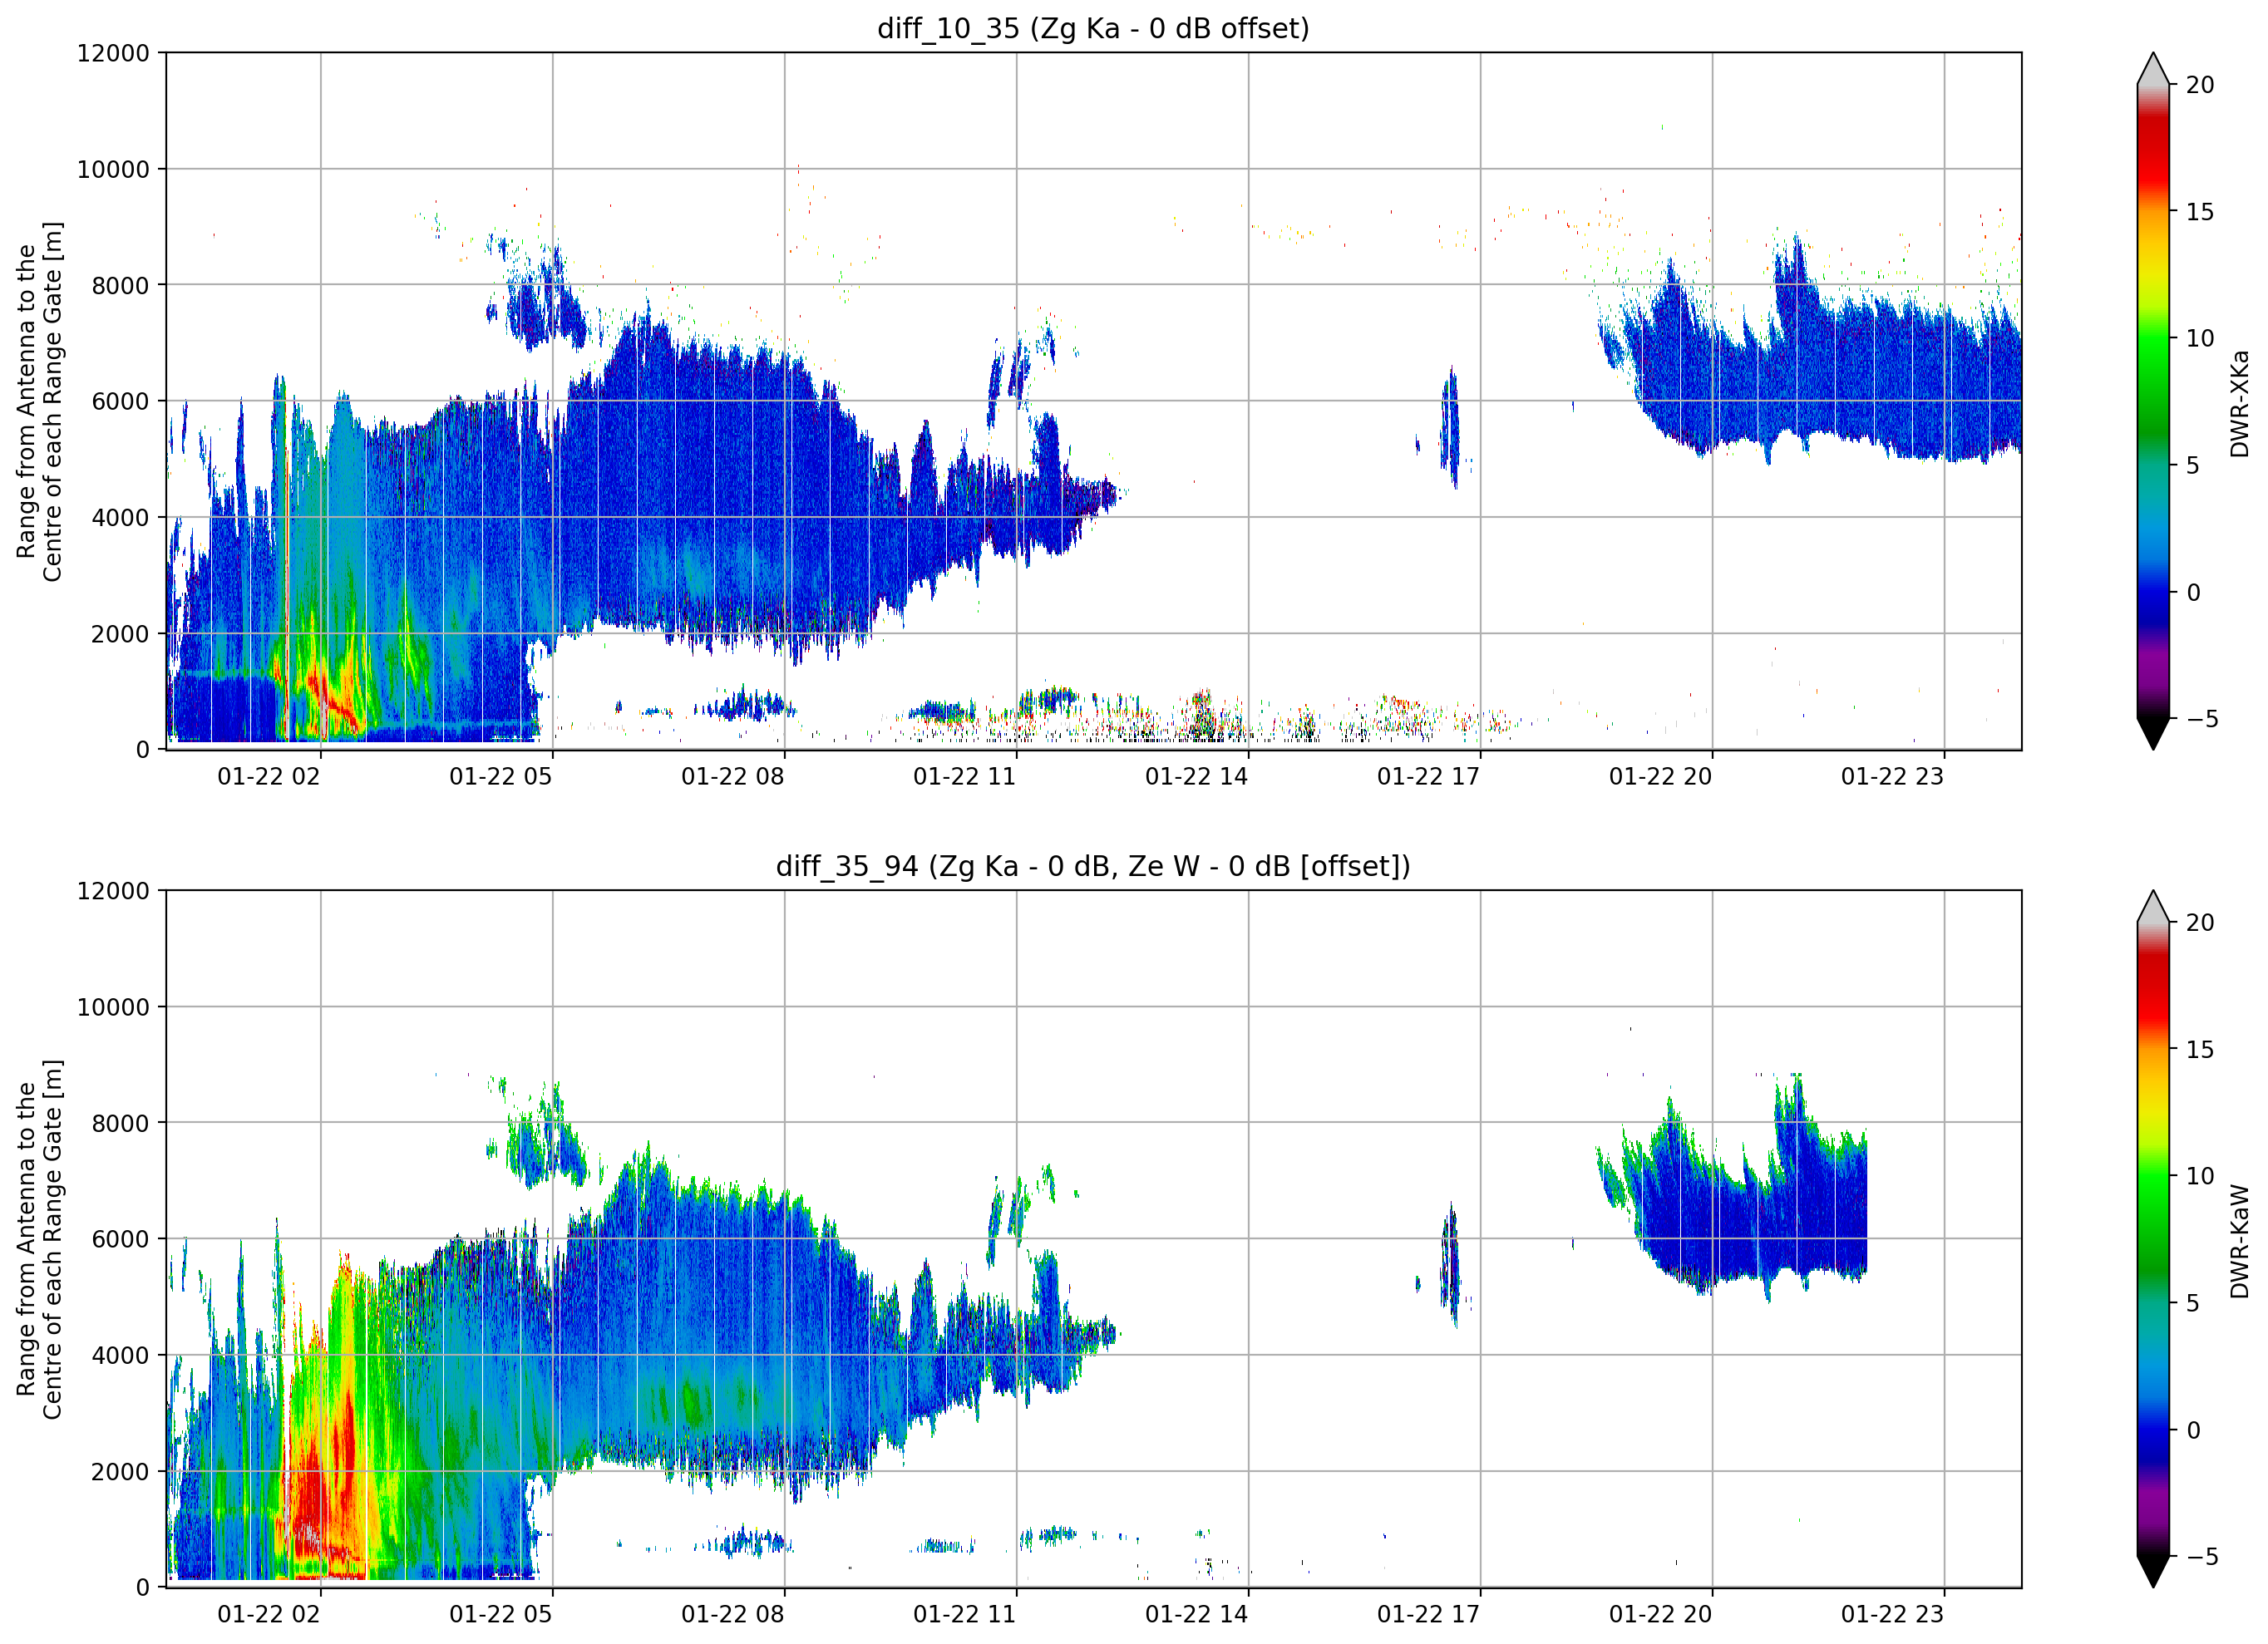The height and width of the screenshot is (1644, 2268).
Task: Click the bottom colorbar tick label −5
Action: pos(2202,1557)
